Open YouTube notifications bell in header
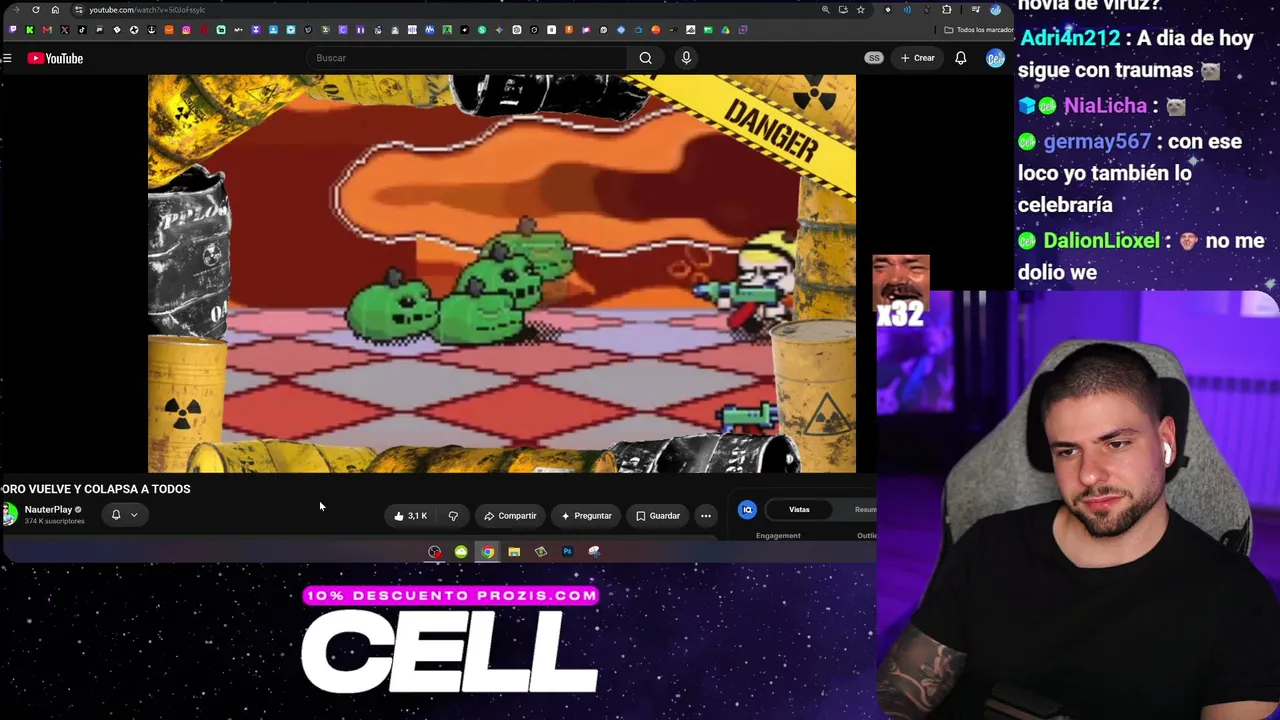 coord(960,58)
